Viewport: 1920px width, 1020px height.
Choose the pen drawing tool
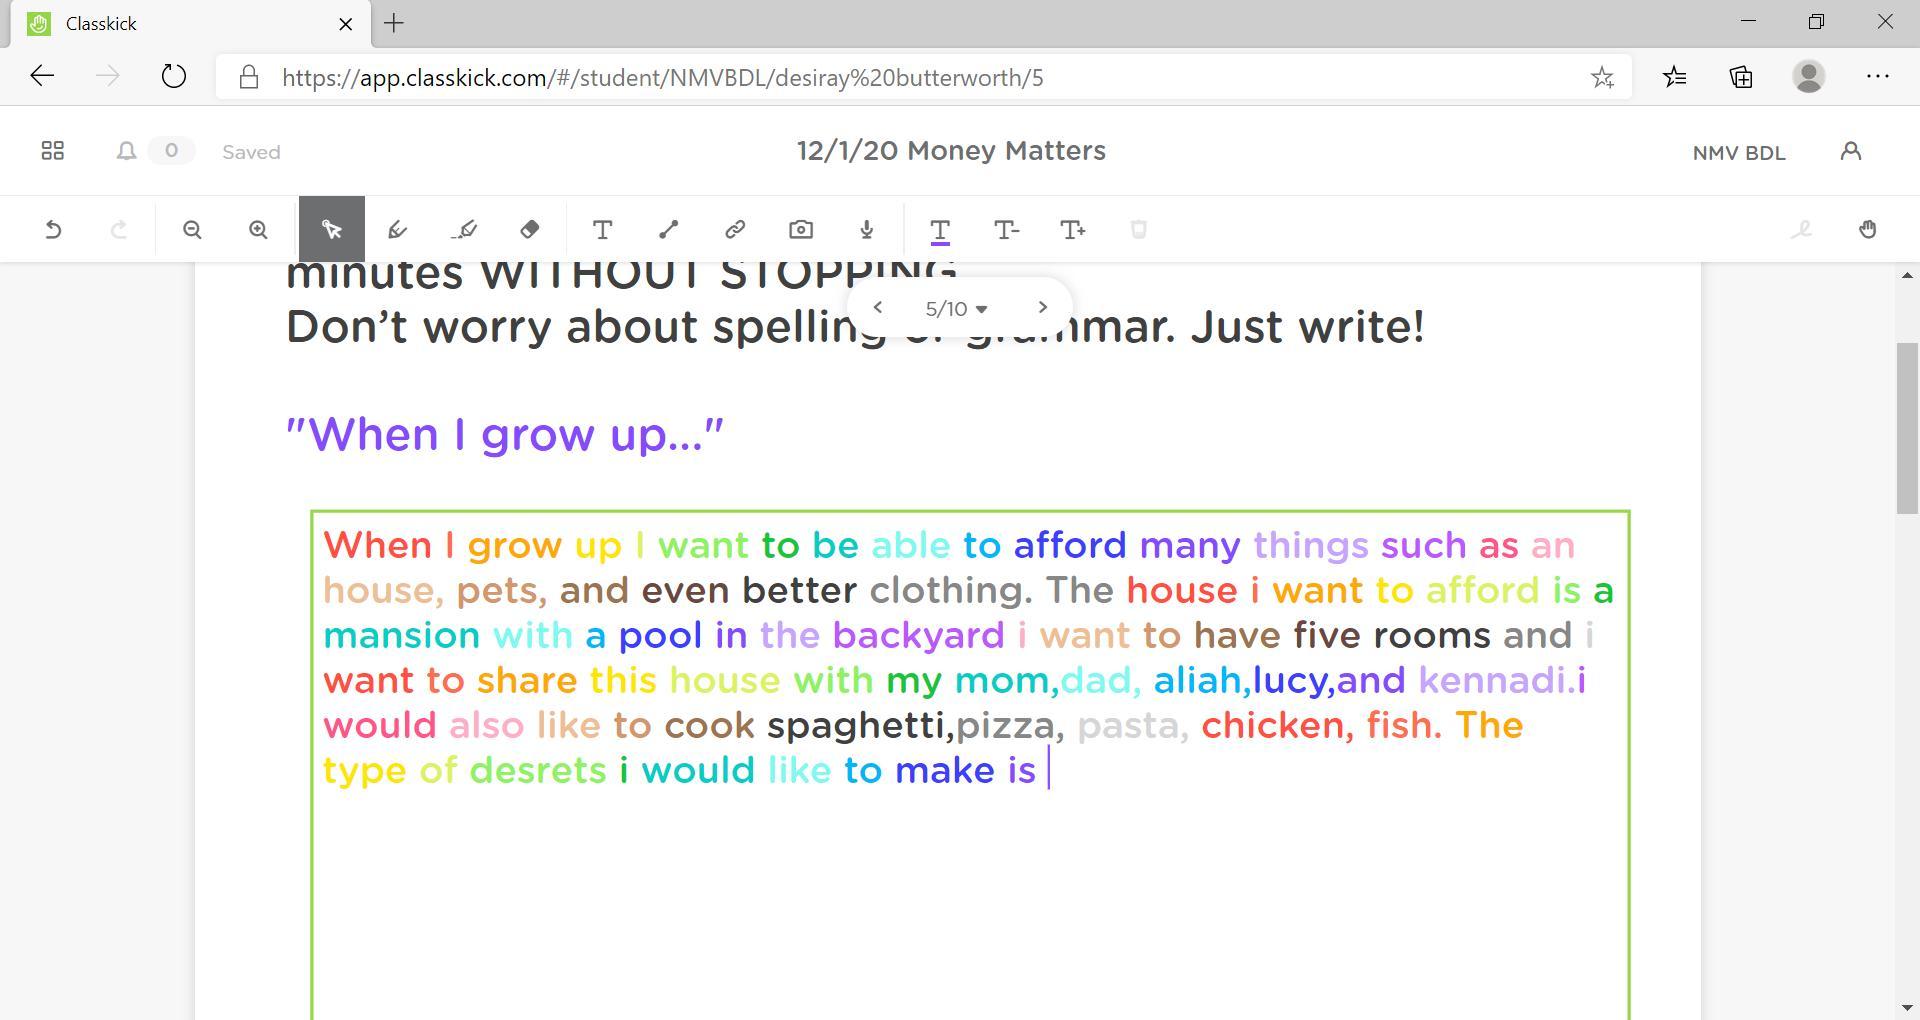[397, 230]
